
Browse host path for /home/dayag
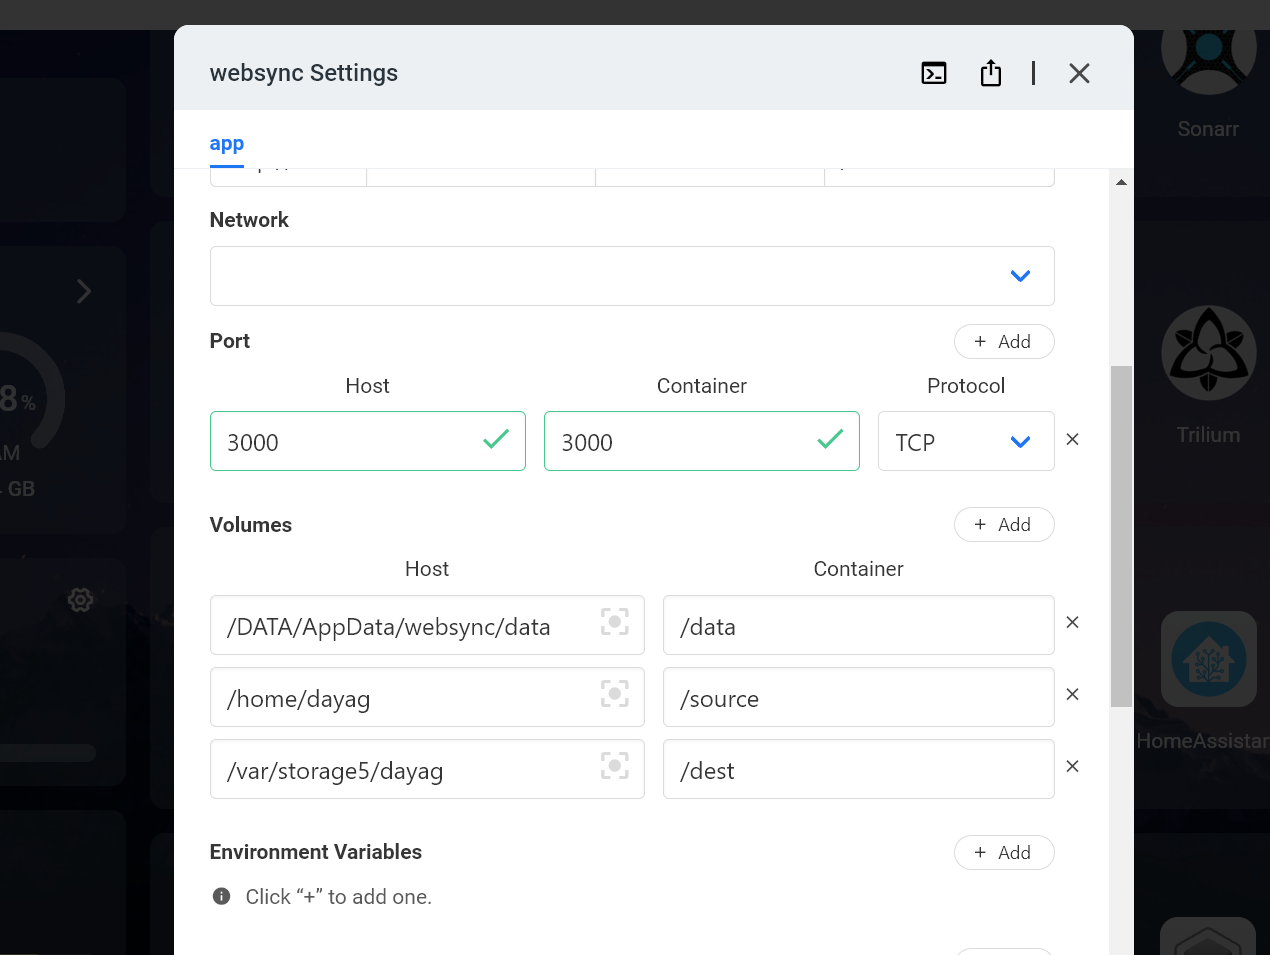(x=614, y=694)
